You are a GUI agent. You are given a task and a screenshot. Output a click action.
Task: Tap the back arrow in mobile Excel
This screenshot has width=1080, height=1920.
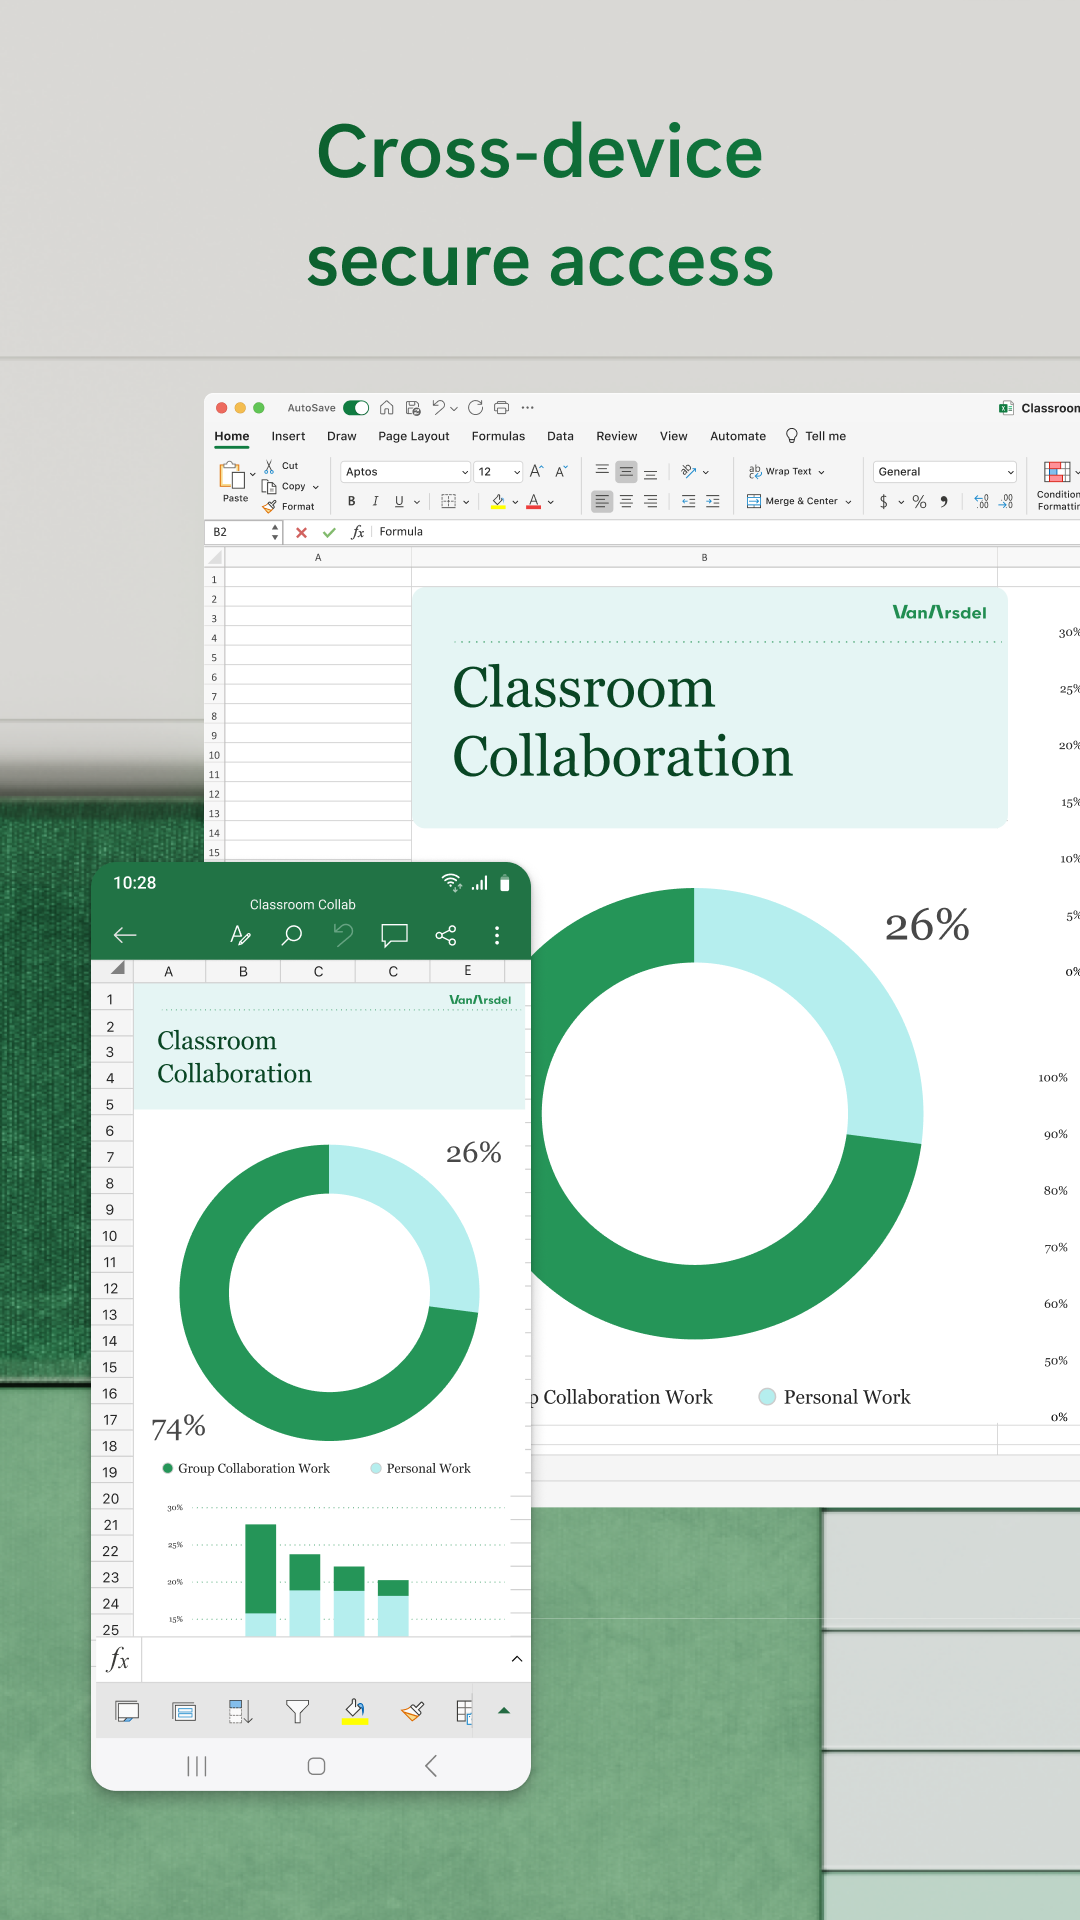[125, 935]
